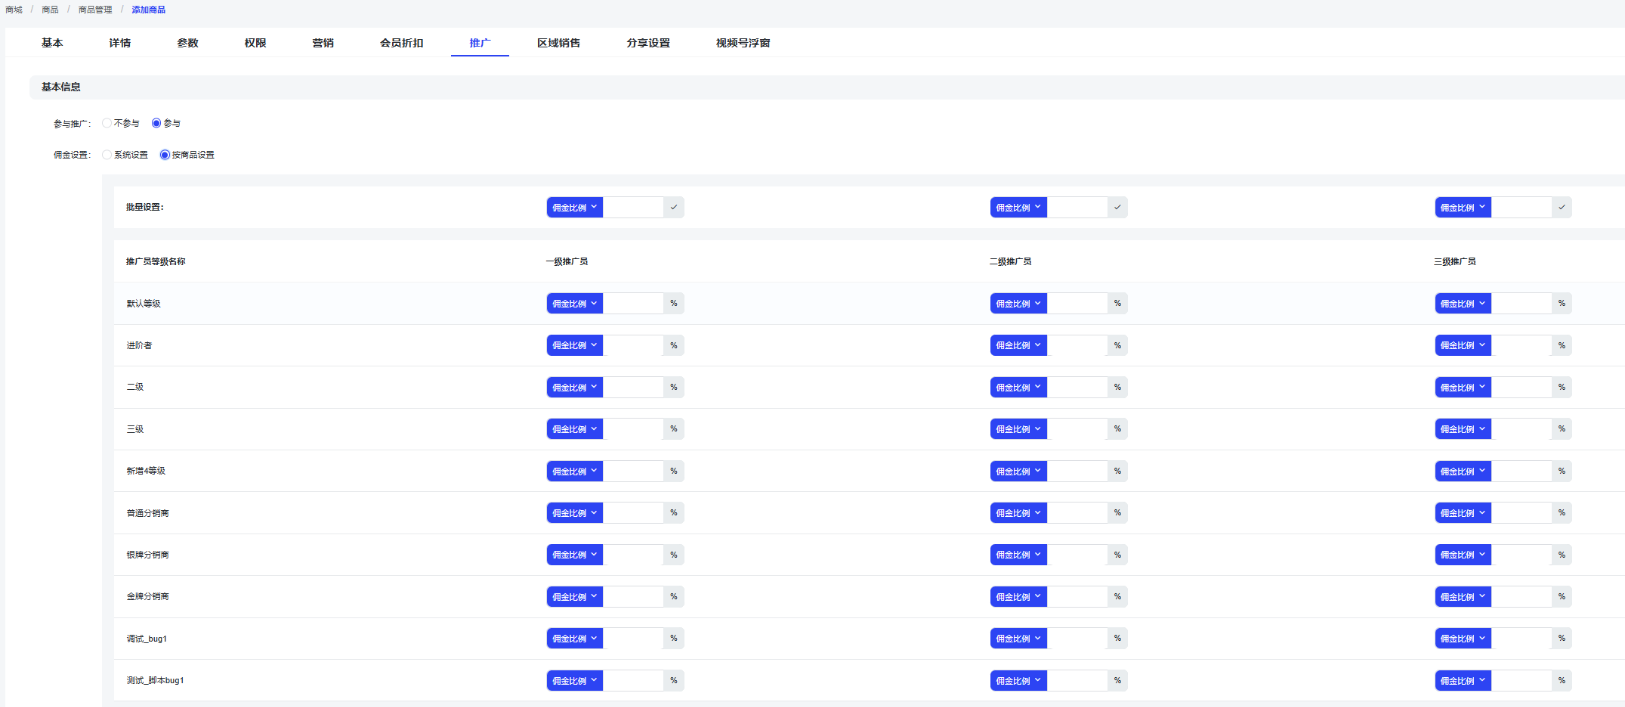
Task: Switch to the 基本 tab
Action: tap(52, 43)
